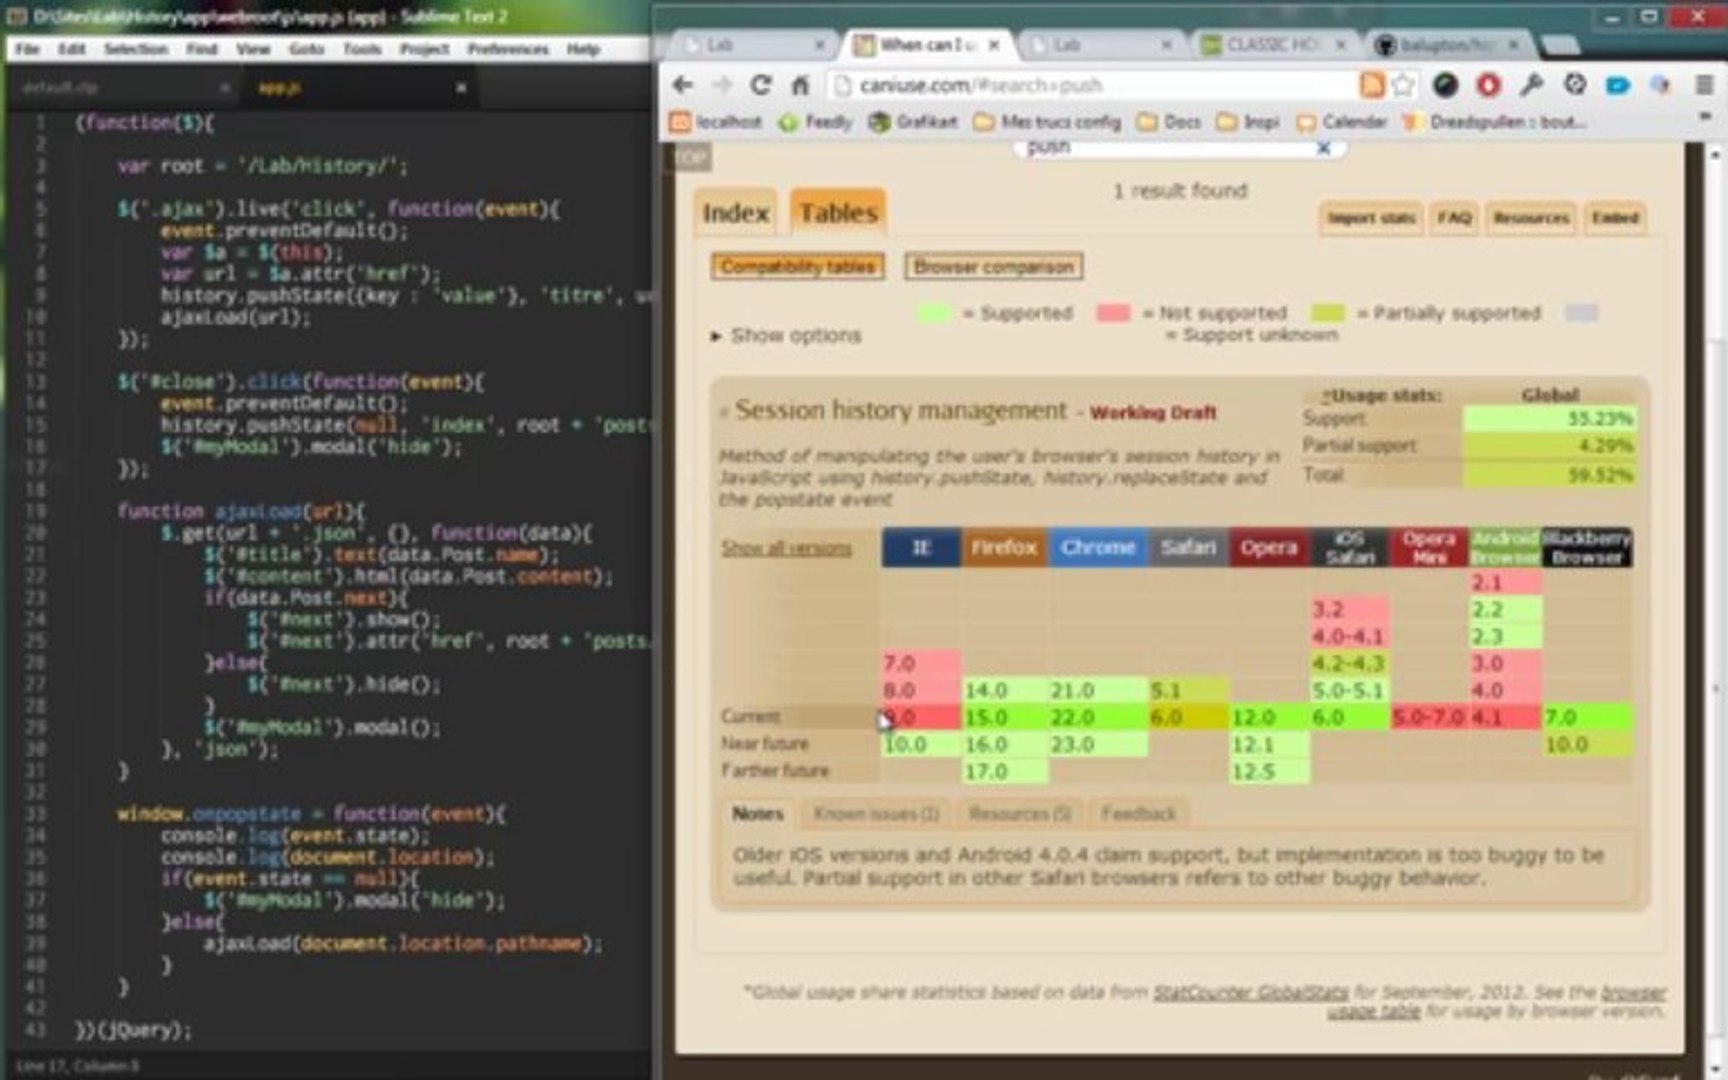Open the Chrome home page icon
Viewport: 1728px width, 1080px height.
(800, 85)
